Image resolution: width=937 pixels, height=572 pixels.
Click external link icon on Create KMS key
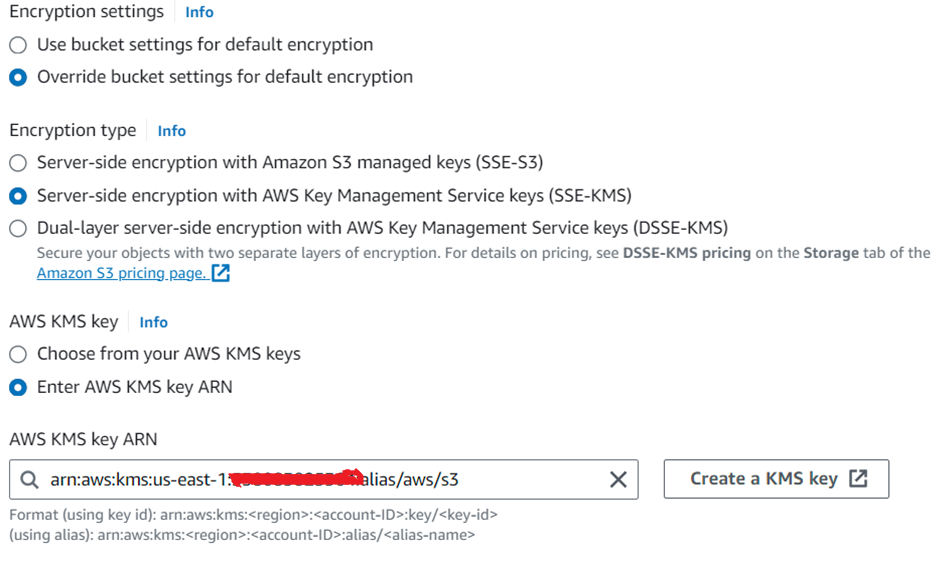pyautogui.click(x=858, y=479)
